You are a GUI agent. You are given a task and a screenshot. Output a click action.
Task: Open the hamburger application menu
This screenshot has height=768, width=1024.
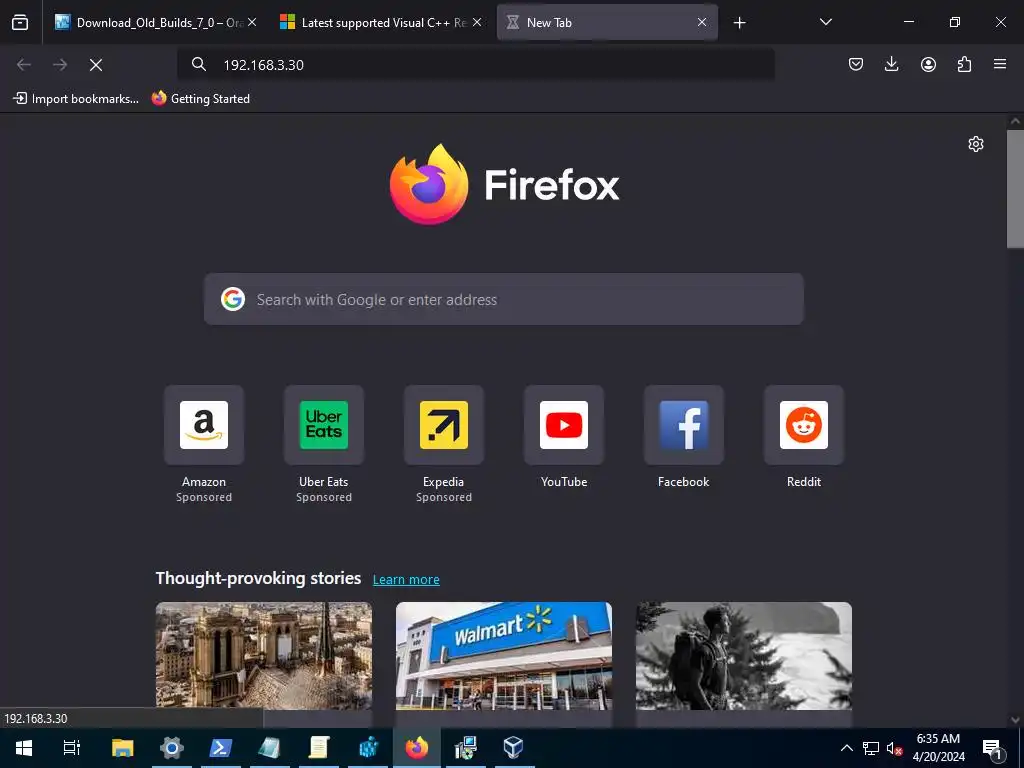coord(1000,64)
